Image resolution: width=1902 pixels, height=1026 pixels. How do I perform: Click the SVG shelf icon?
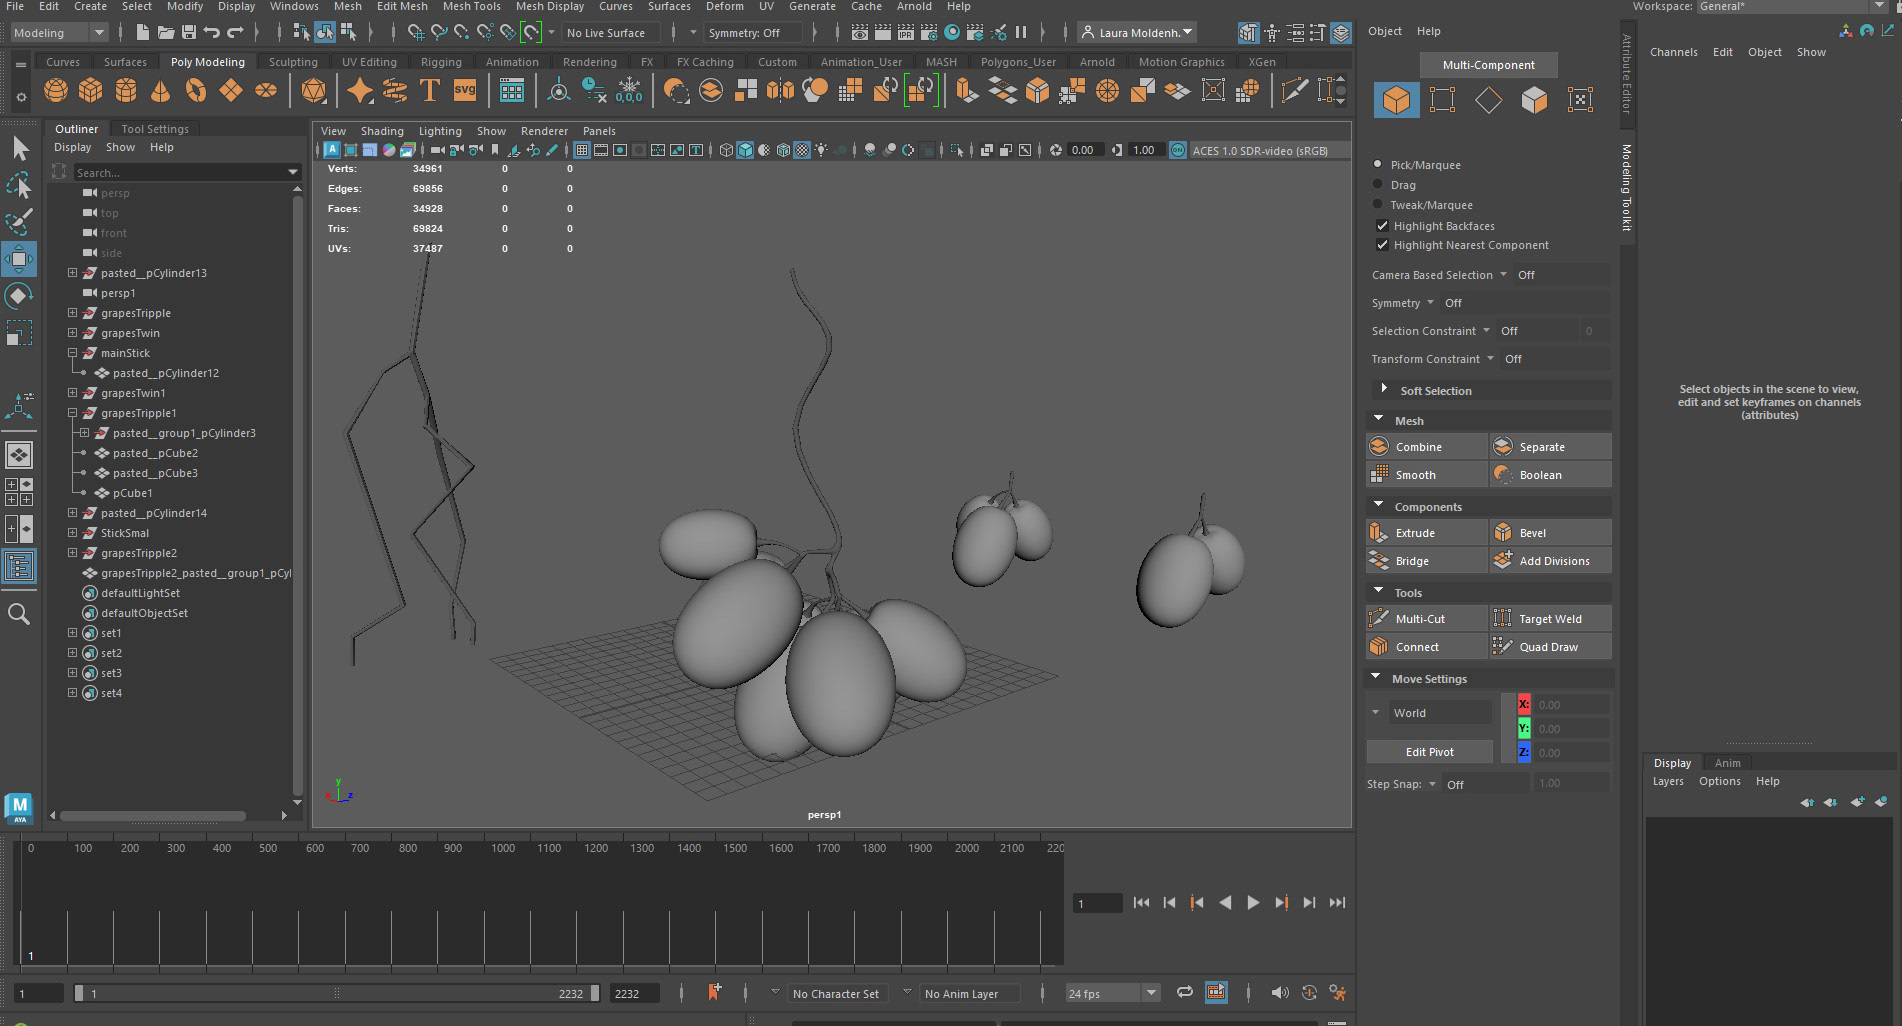[465, 91]
